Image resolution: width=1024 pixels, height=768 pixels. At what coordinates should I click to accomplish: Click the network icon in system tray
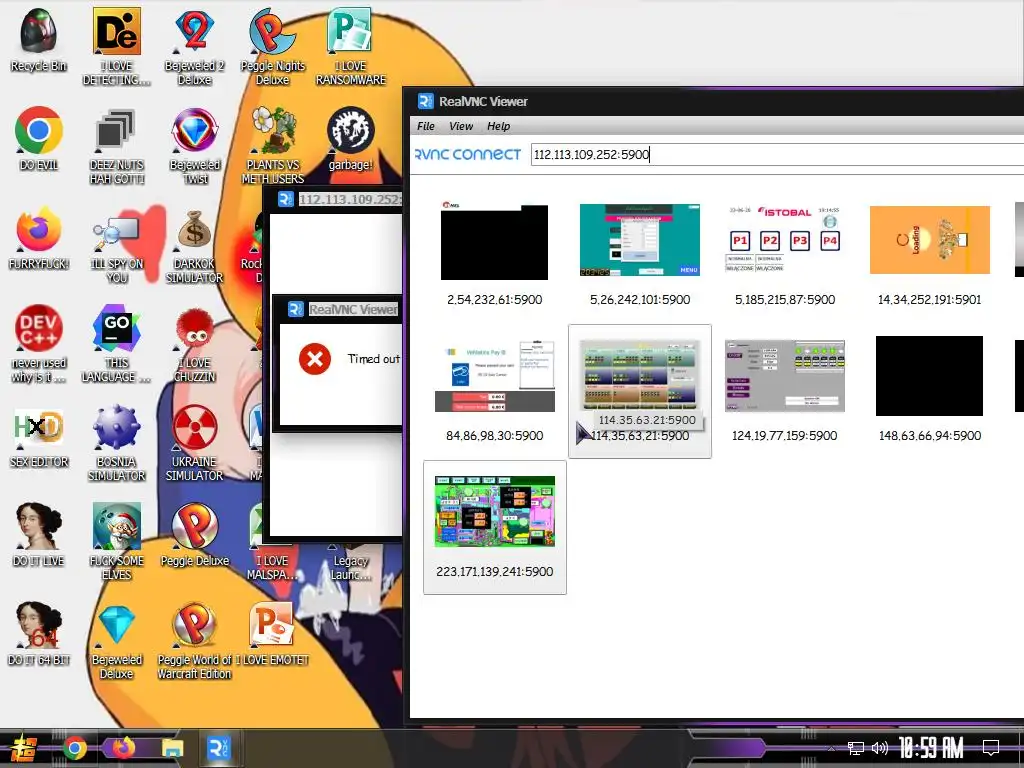pyautogui.click(x=856, y=748)
